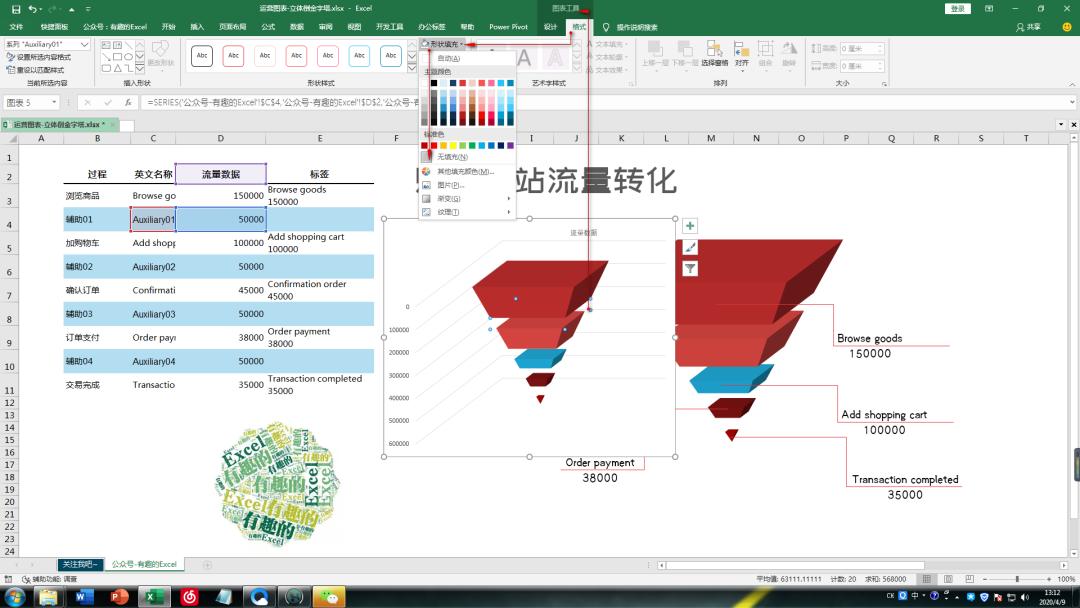The height and width of the screenshot is (608, 1080).
Task: Click the Save icon in title bar
Action: [x=15, y=9]
